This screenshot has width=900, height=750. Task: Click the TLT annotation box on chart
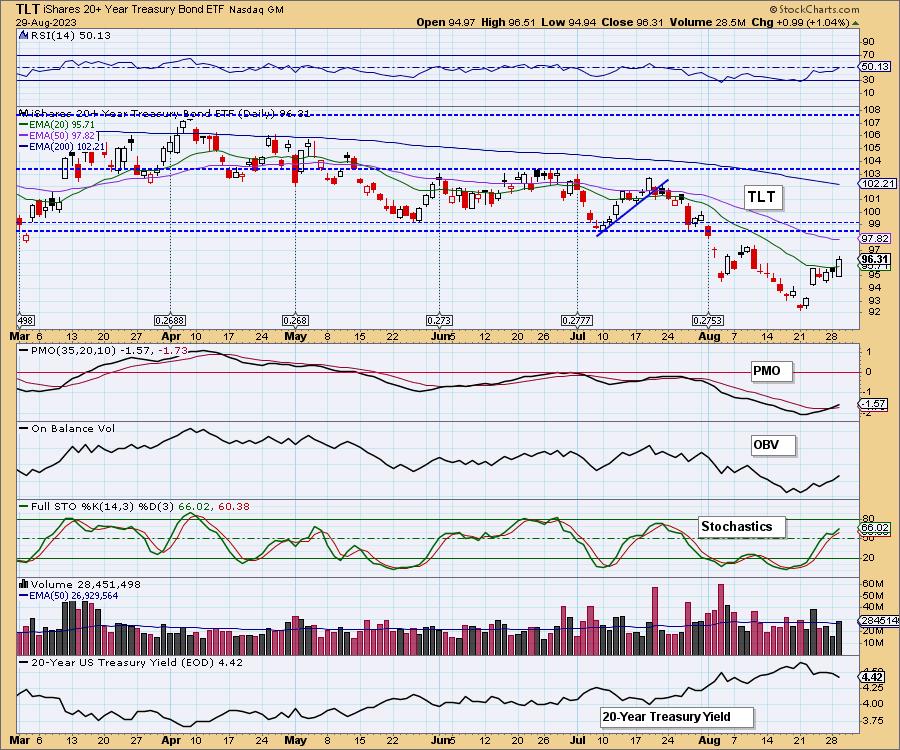pyautogui.click(x=762, y=197)
